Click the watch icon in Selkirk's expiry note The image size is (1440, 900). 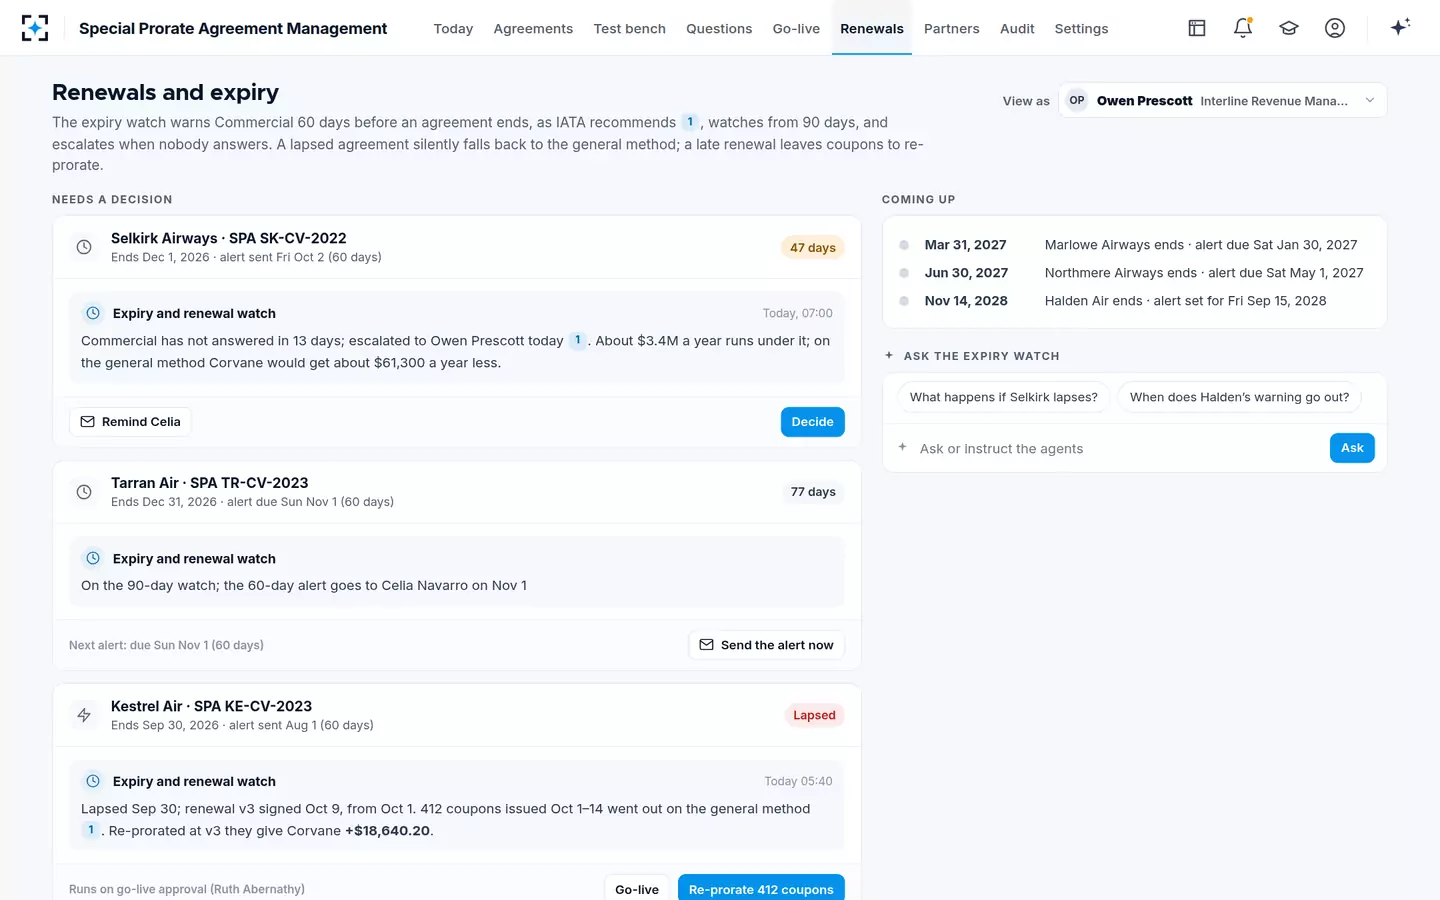(x=93, y=313)
